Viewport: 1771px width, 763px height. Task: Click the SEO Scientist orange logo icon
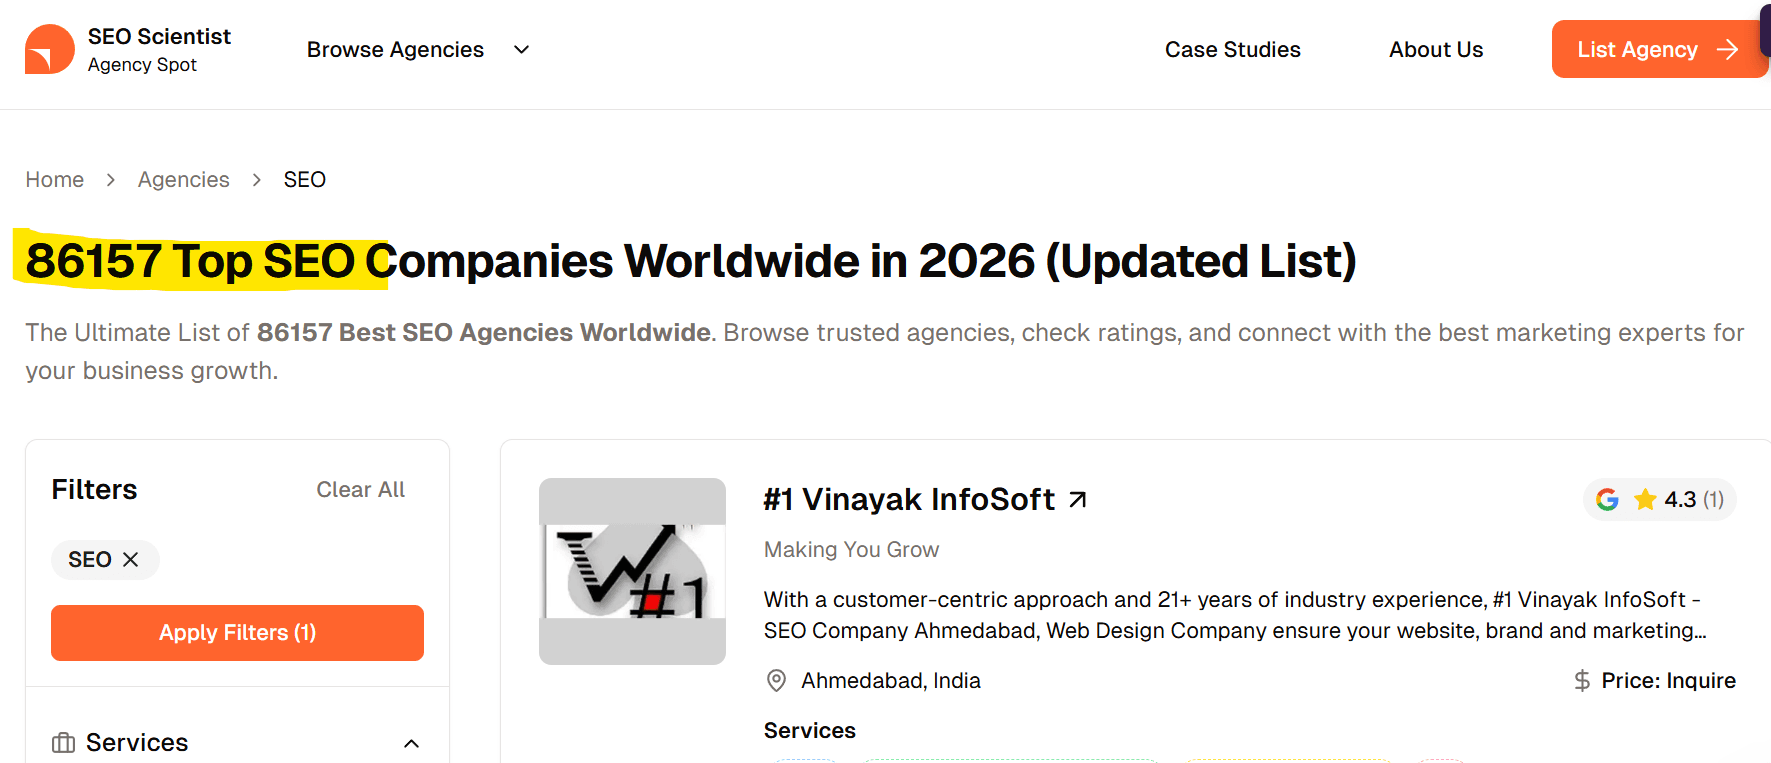[x=49, y=49]
